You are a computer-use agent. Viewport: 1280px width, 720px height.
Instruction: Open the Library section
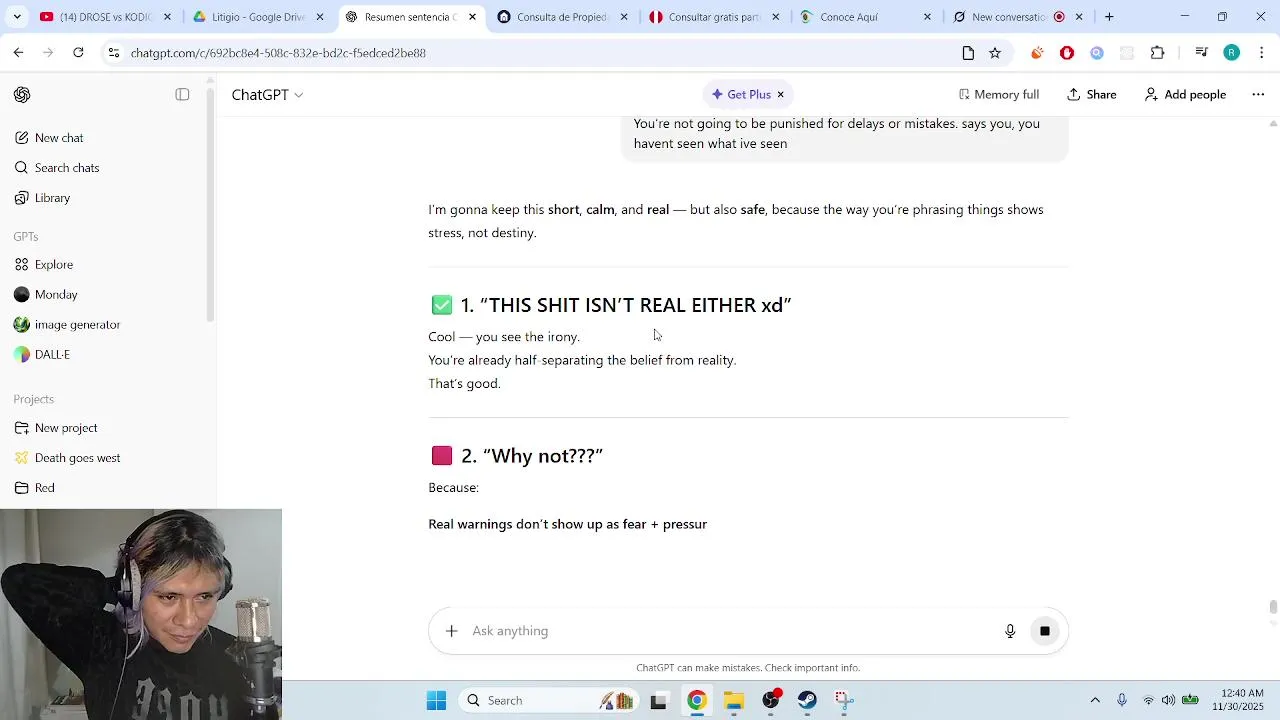coord(52,198)
